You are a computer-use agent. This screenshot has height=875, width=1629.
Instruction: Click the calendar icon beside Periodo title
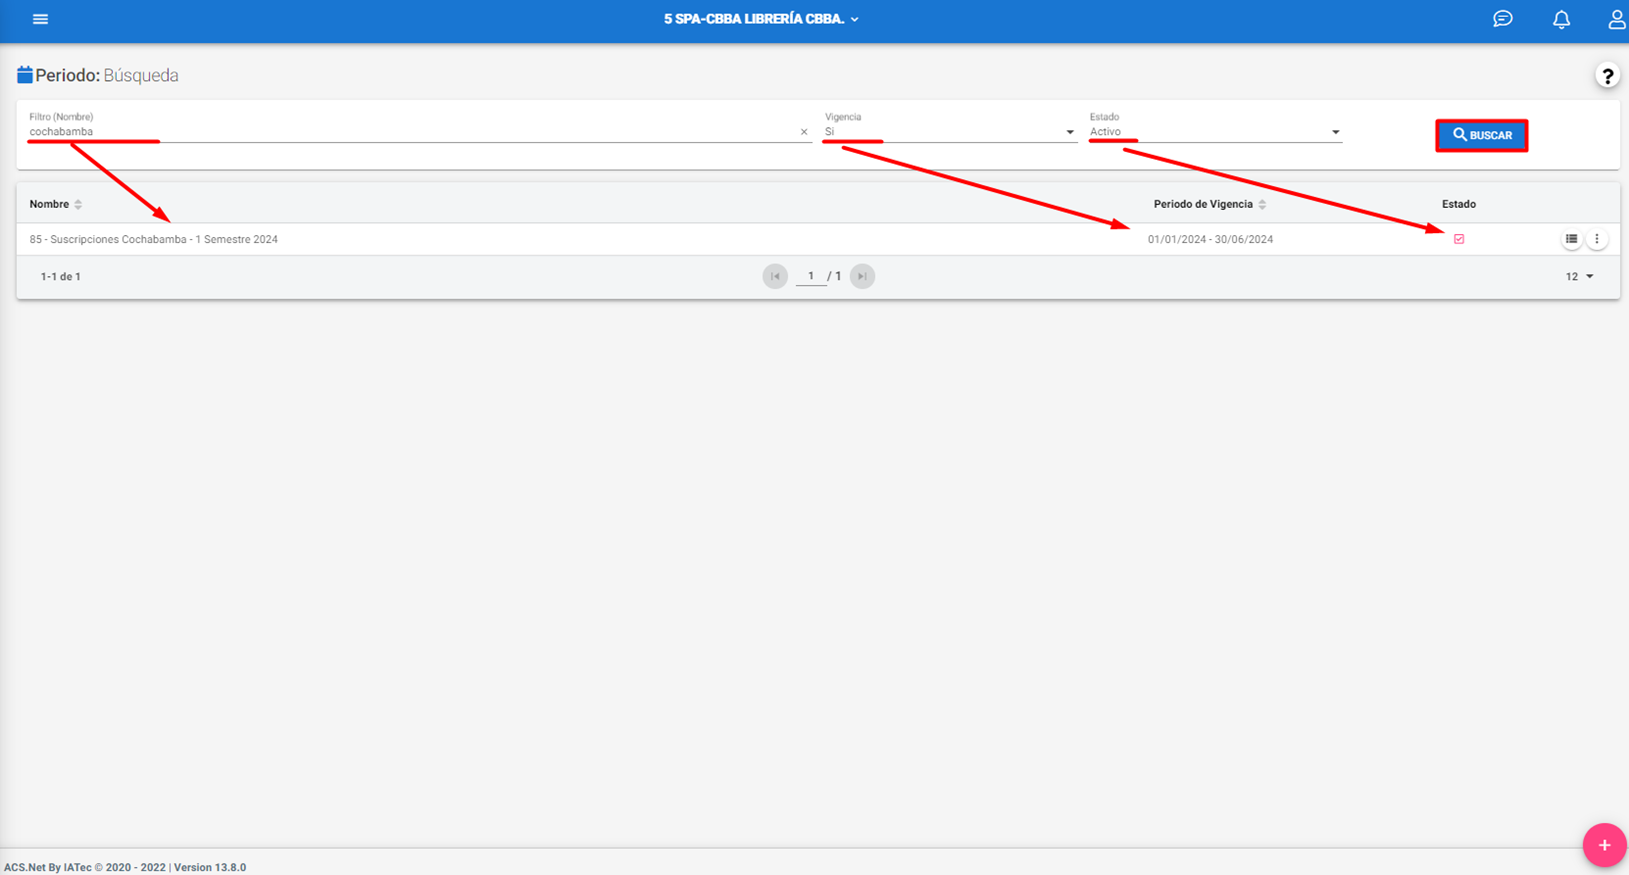tap(25, 75)
